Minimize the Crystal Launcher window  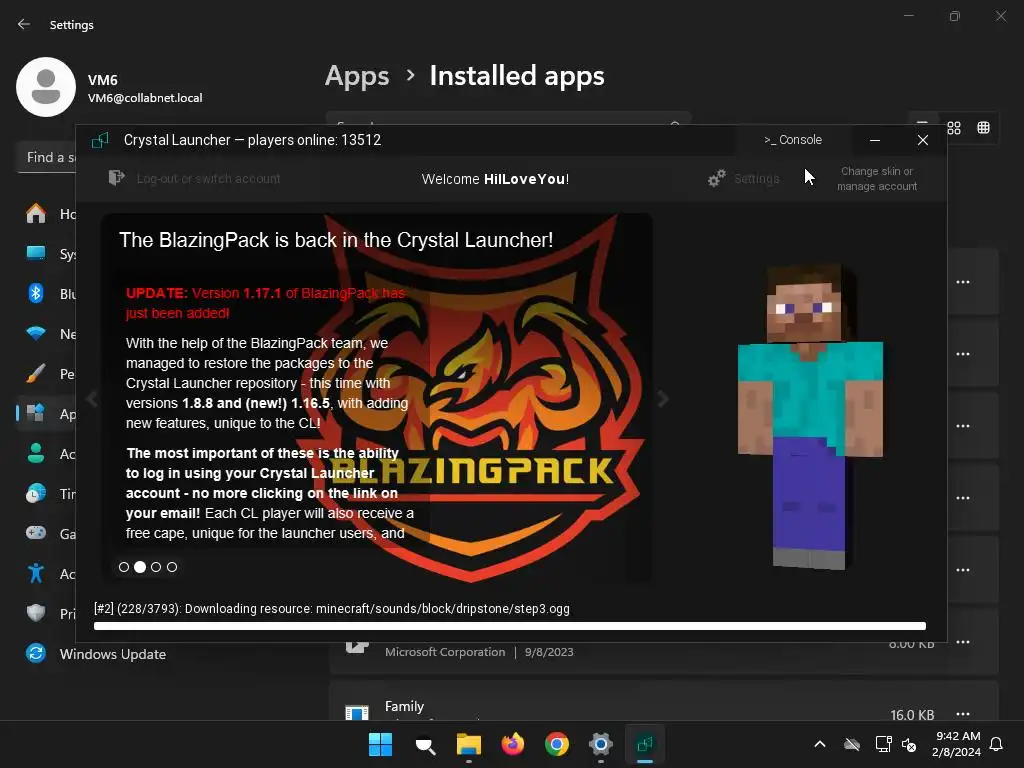point(875,140)
